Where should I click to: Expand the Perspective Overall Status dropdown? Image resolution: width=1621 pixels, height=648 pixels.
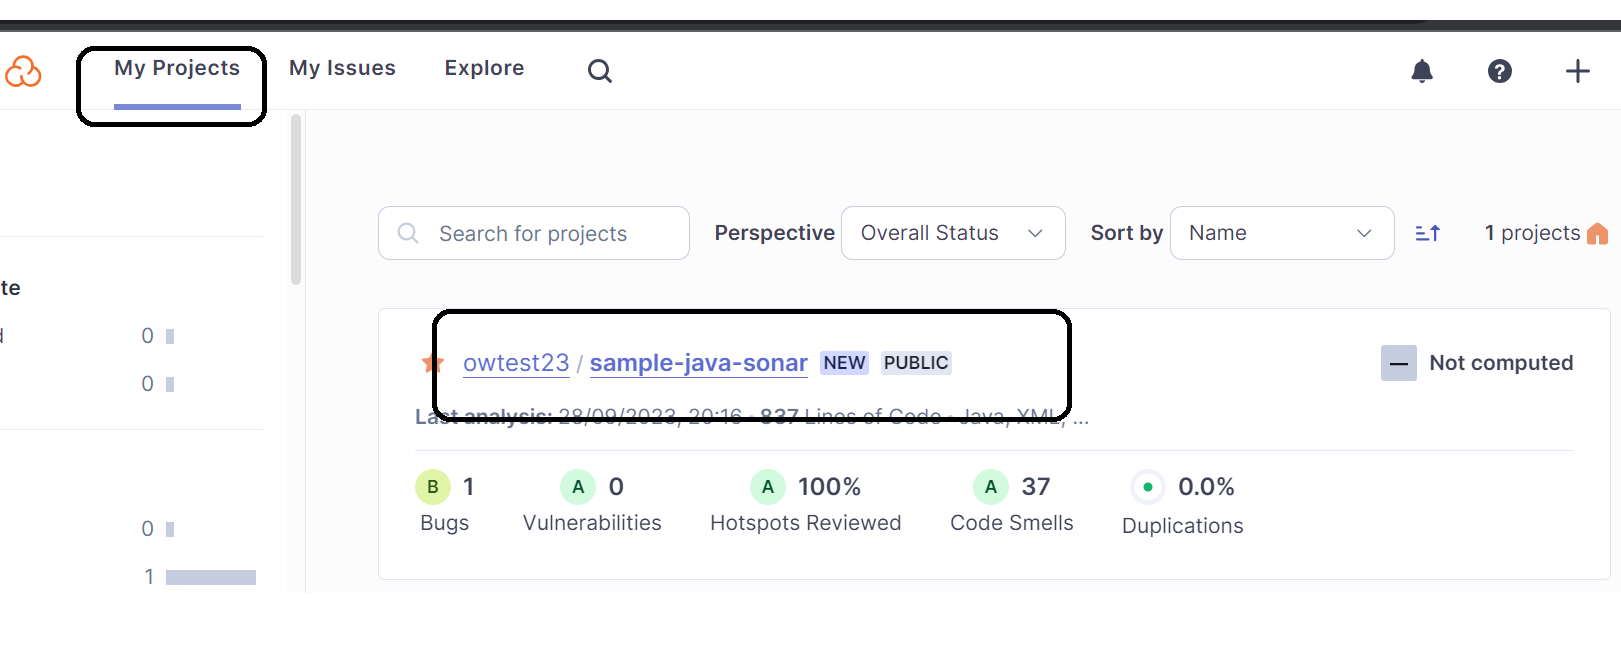952,233
